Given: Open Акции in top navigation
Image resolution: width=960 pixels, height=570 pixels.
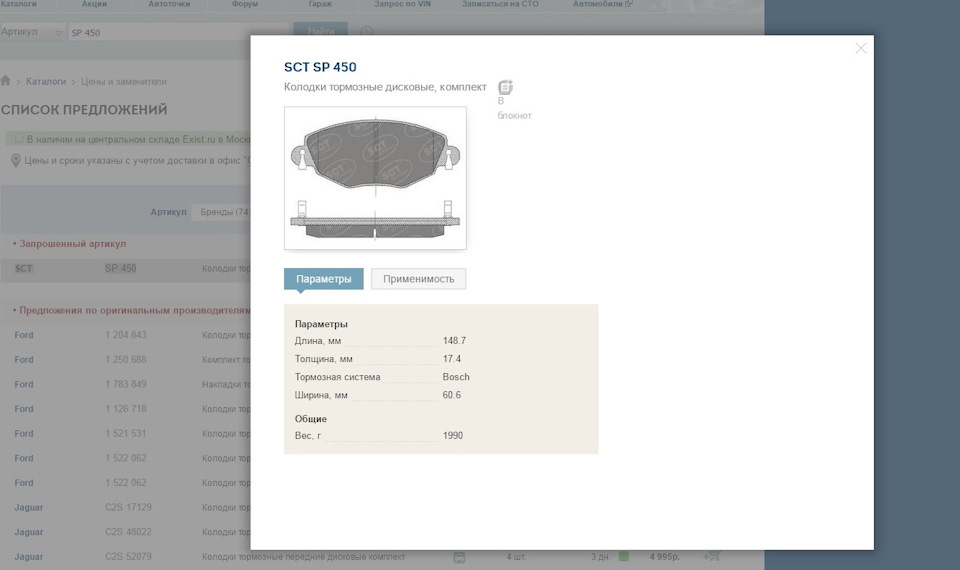Looking at the screenshot, I should coord(94,4).
